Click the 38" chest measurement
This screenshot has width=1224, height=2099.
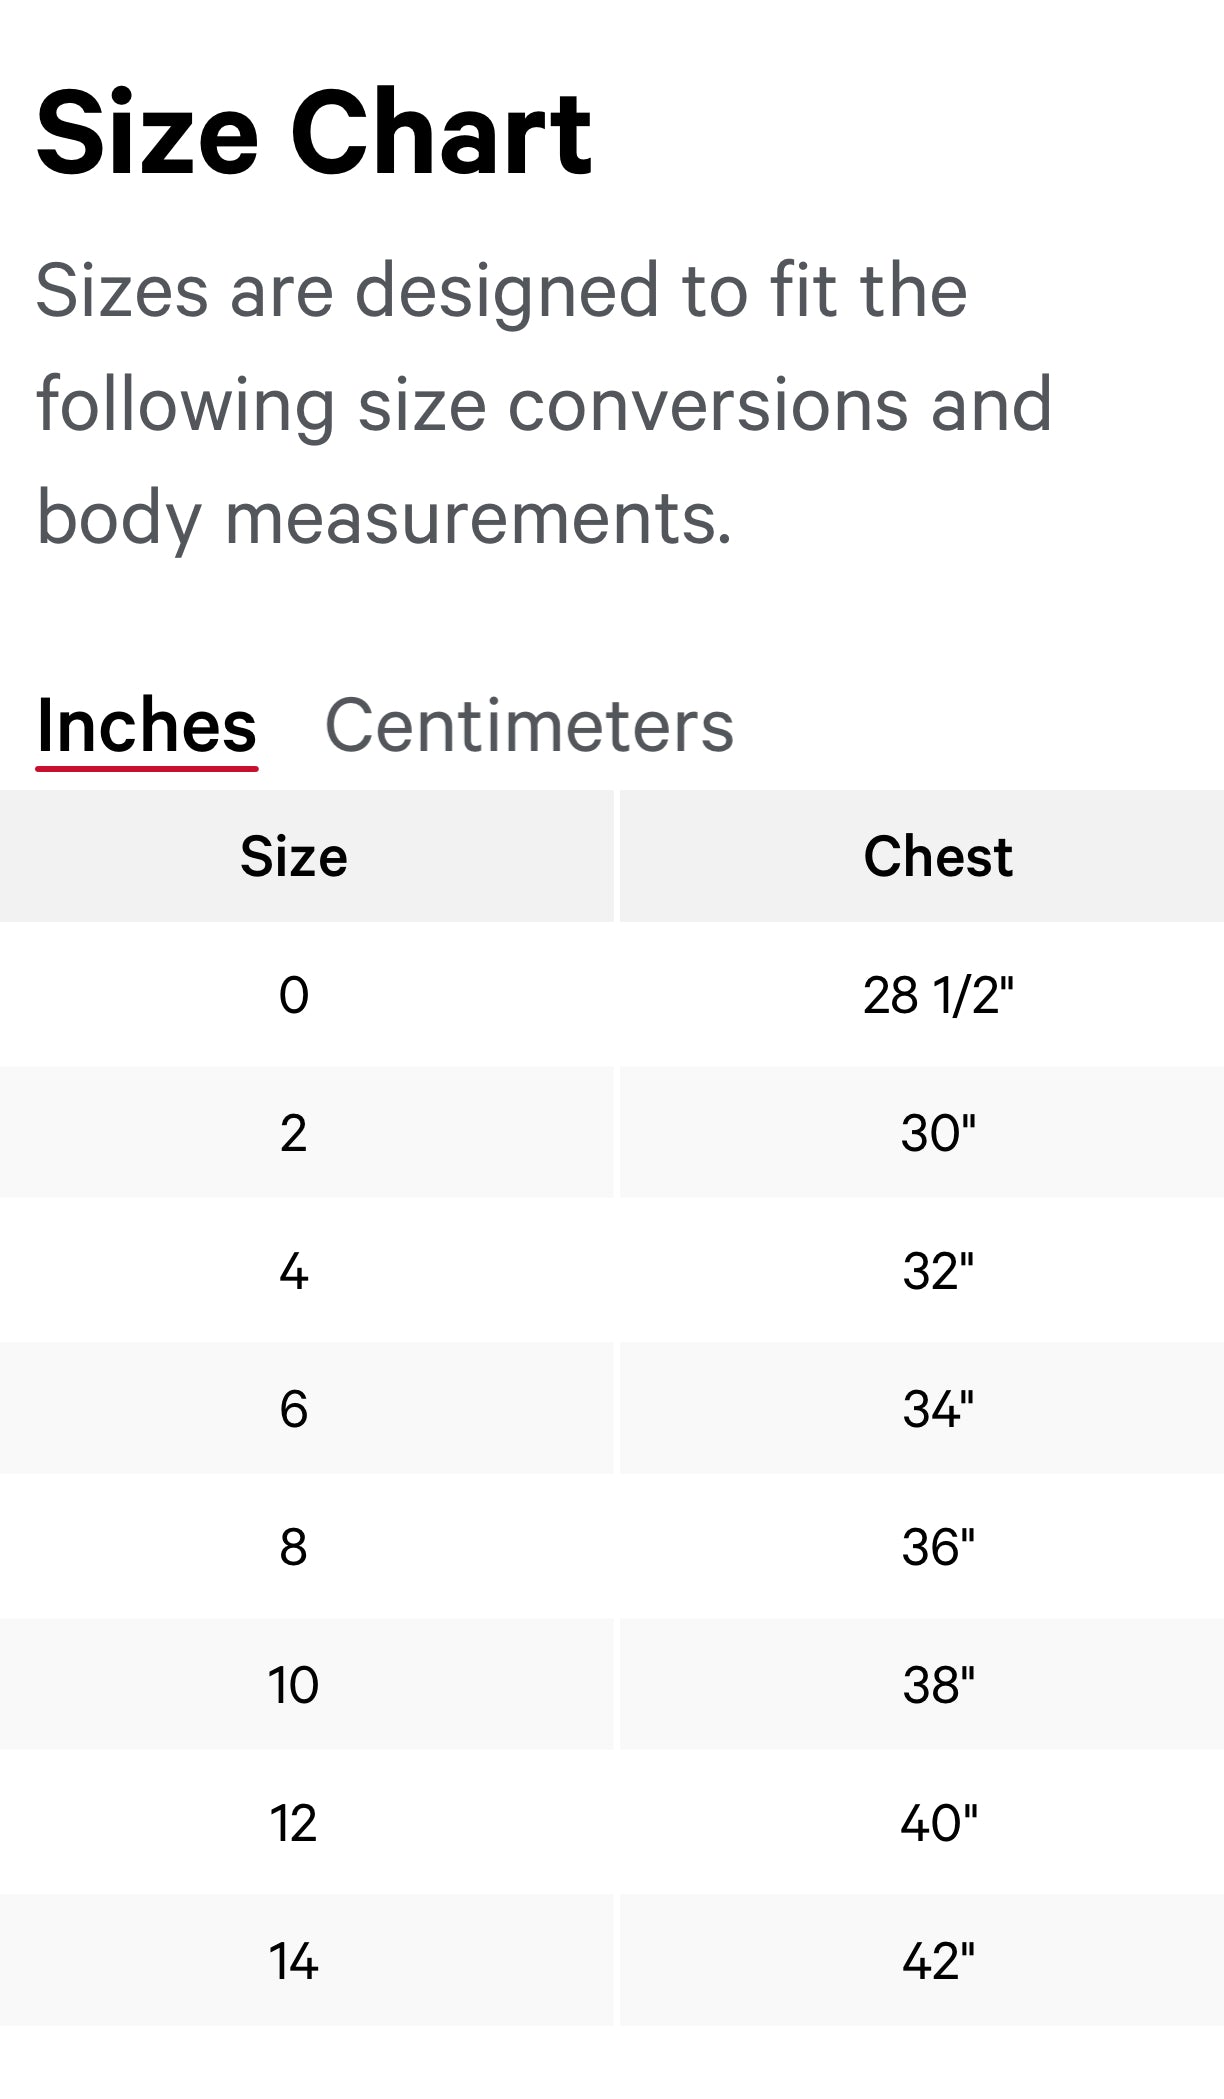tap(937, 1686)
